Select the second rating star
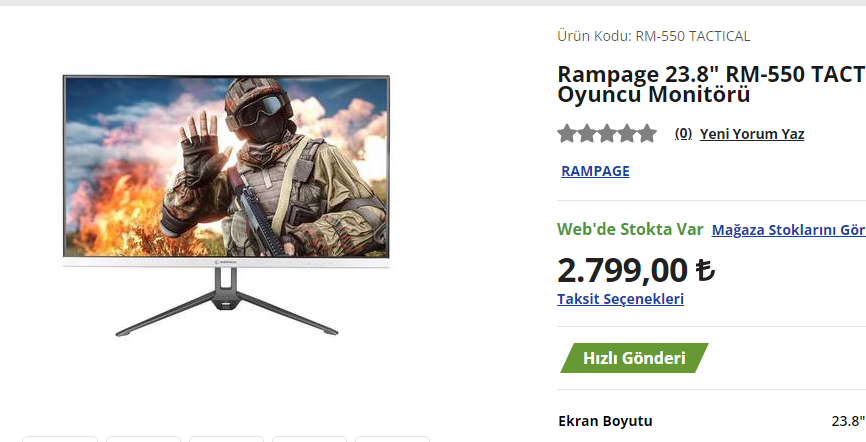866x442 pixels. pos(587,134)
